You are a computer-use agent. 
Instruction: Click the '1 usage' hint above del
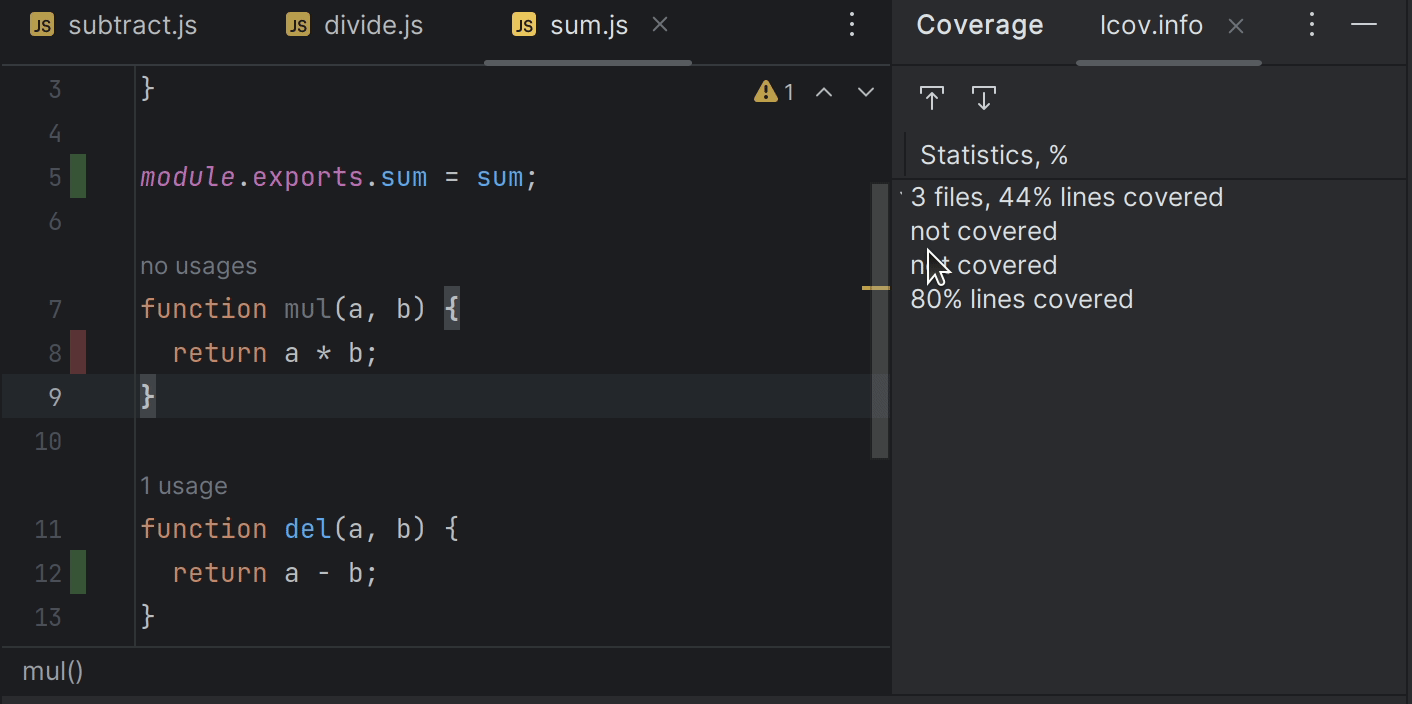pos(184,486)
